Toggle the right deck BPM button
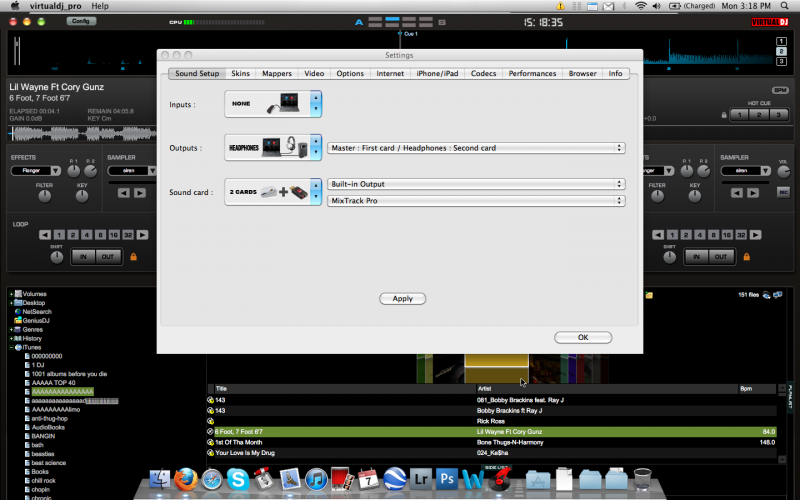 click(780, 90)
